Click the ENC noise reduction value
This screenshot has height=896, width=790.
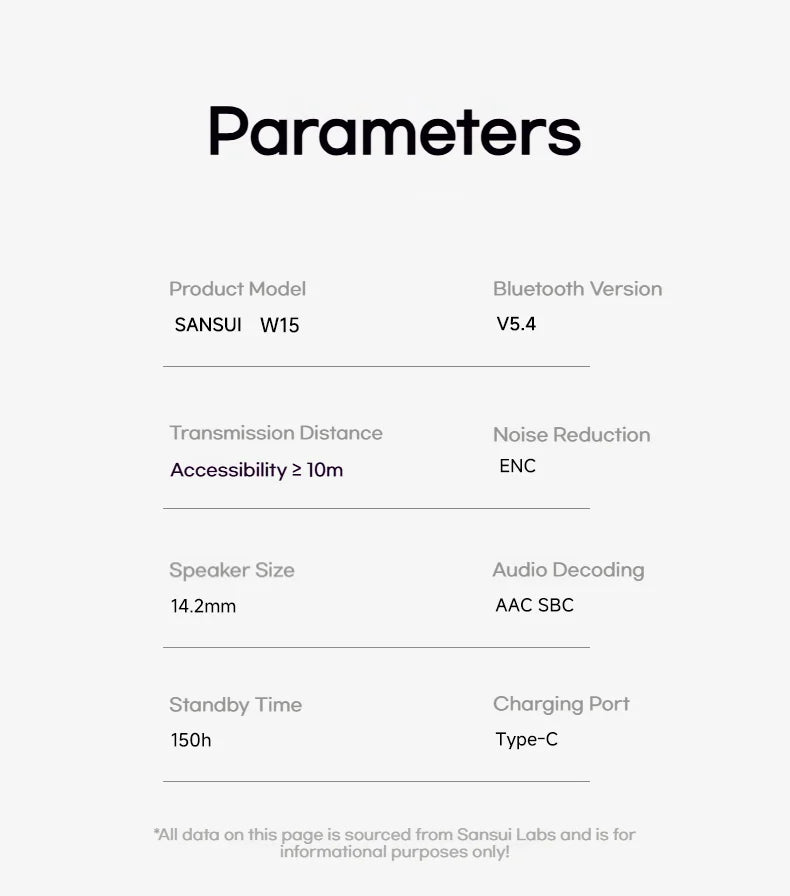[517, 466]
